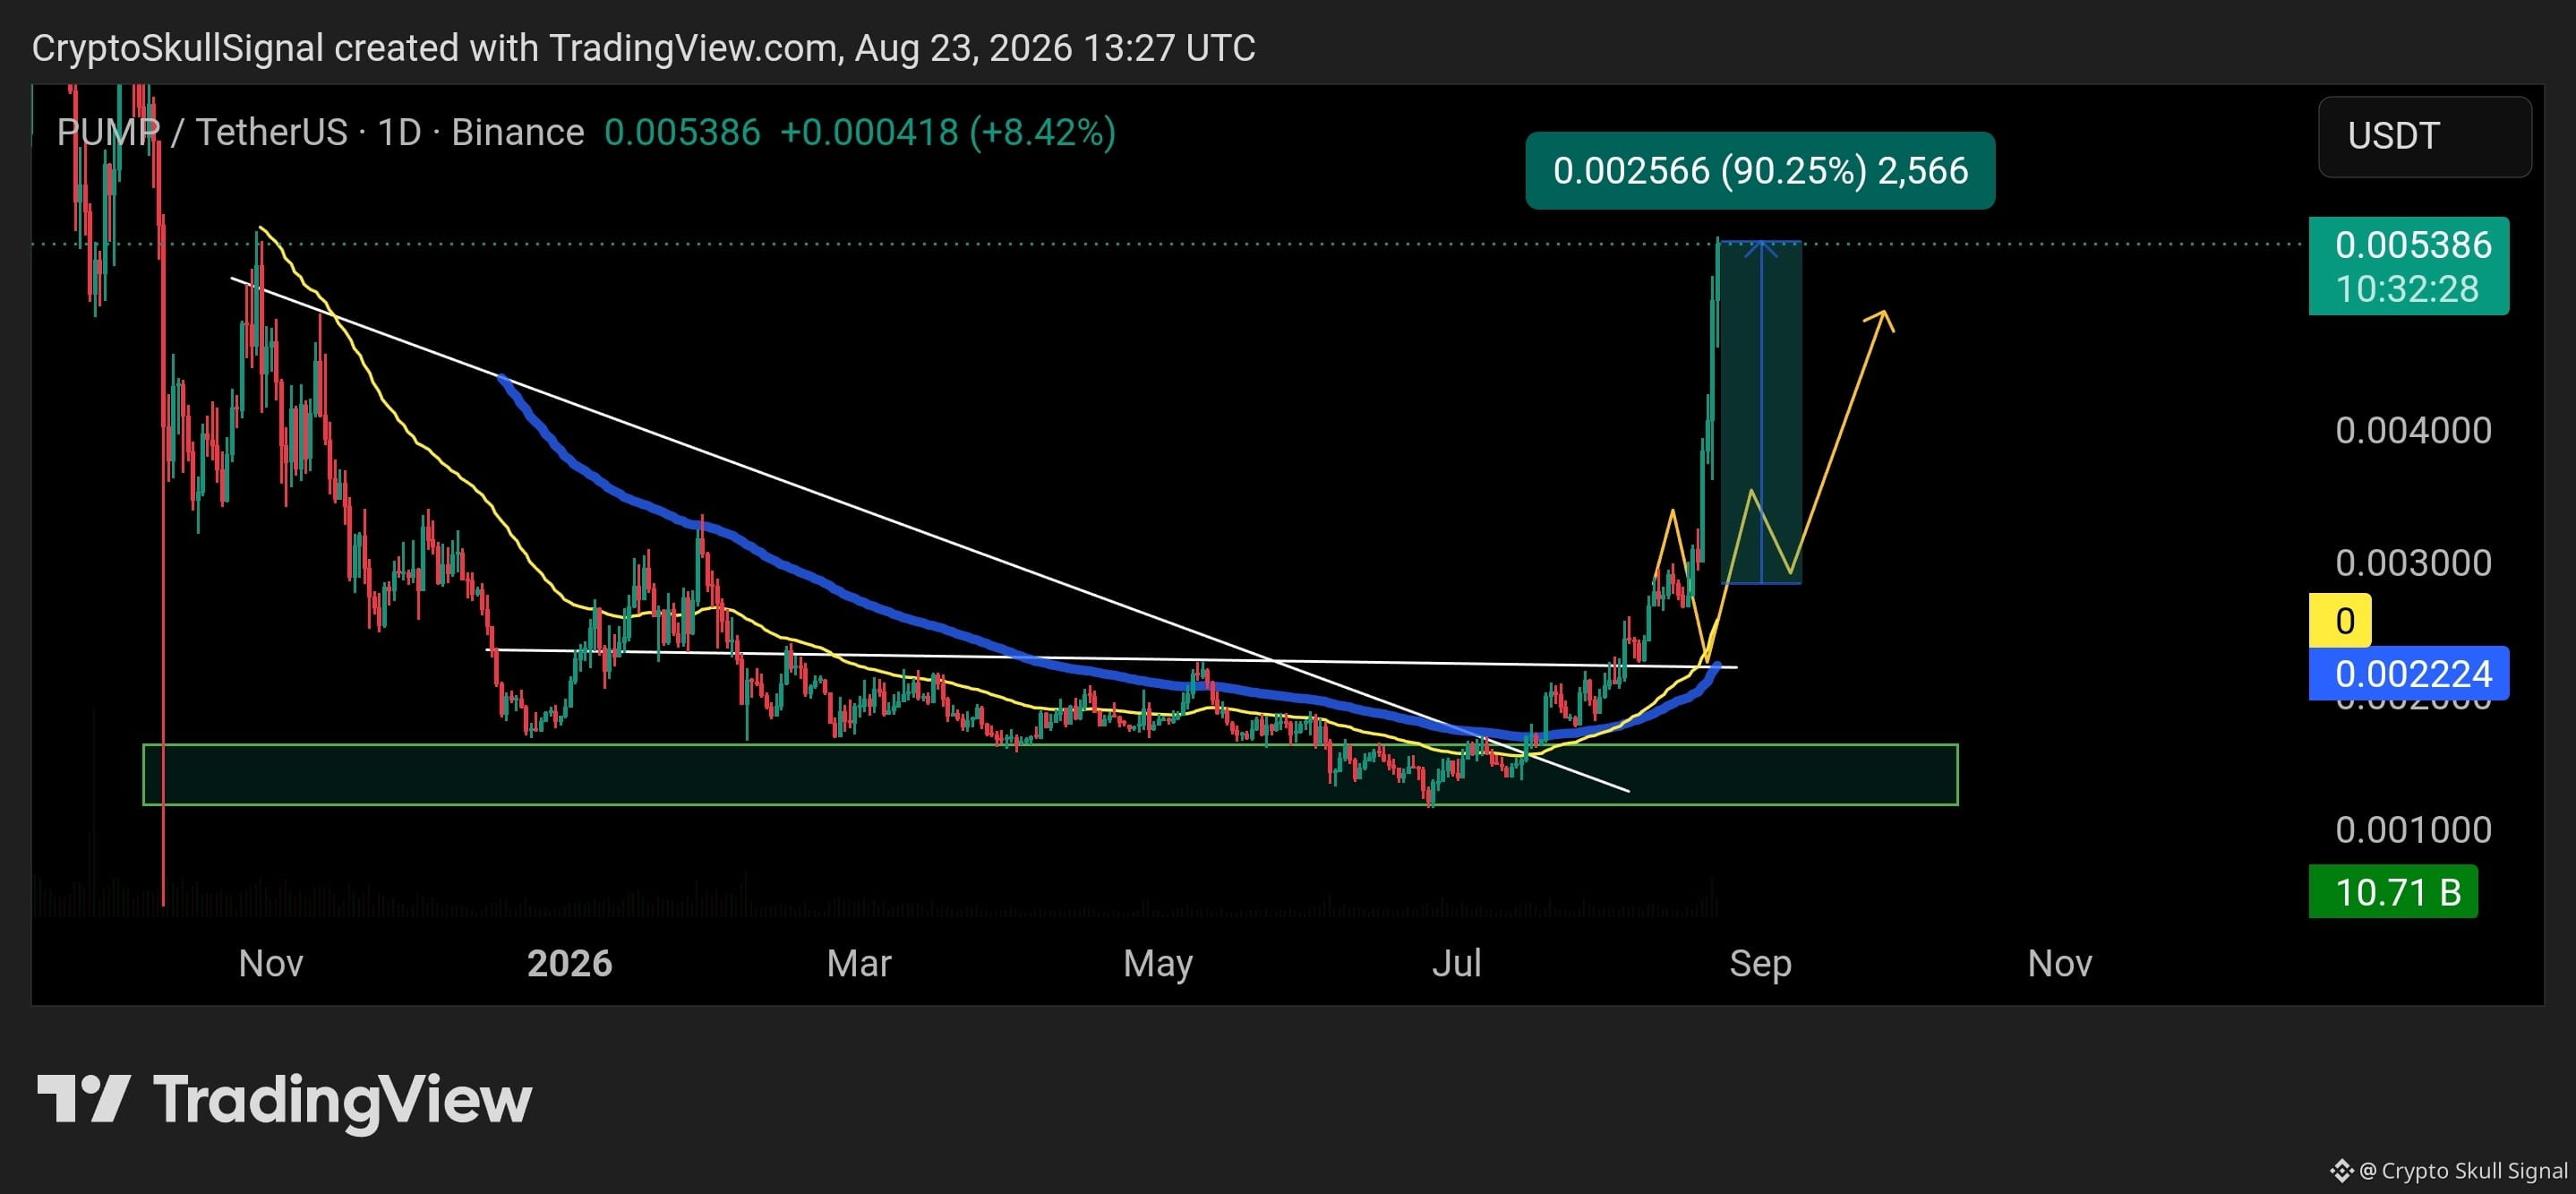Click the blue 0.002224 moving average label
The width and height of the screenshot is (2576, 1194).
tap(2408, 673)
